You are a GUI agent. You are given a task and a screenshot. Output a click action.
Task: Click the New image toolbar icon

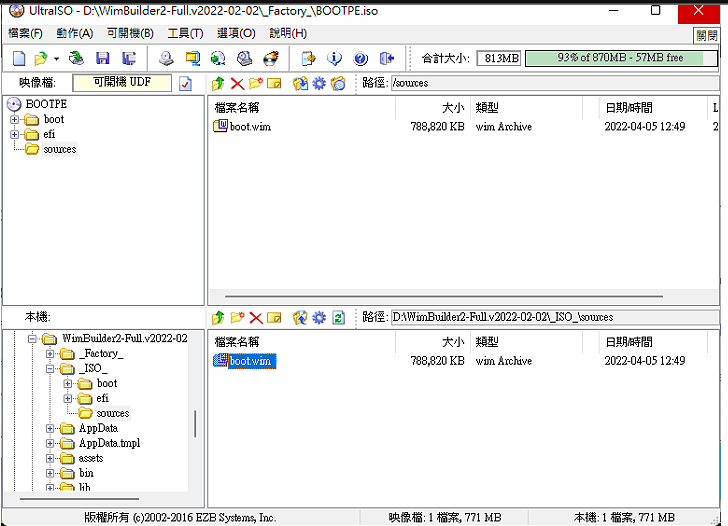pos(19,58)
